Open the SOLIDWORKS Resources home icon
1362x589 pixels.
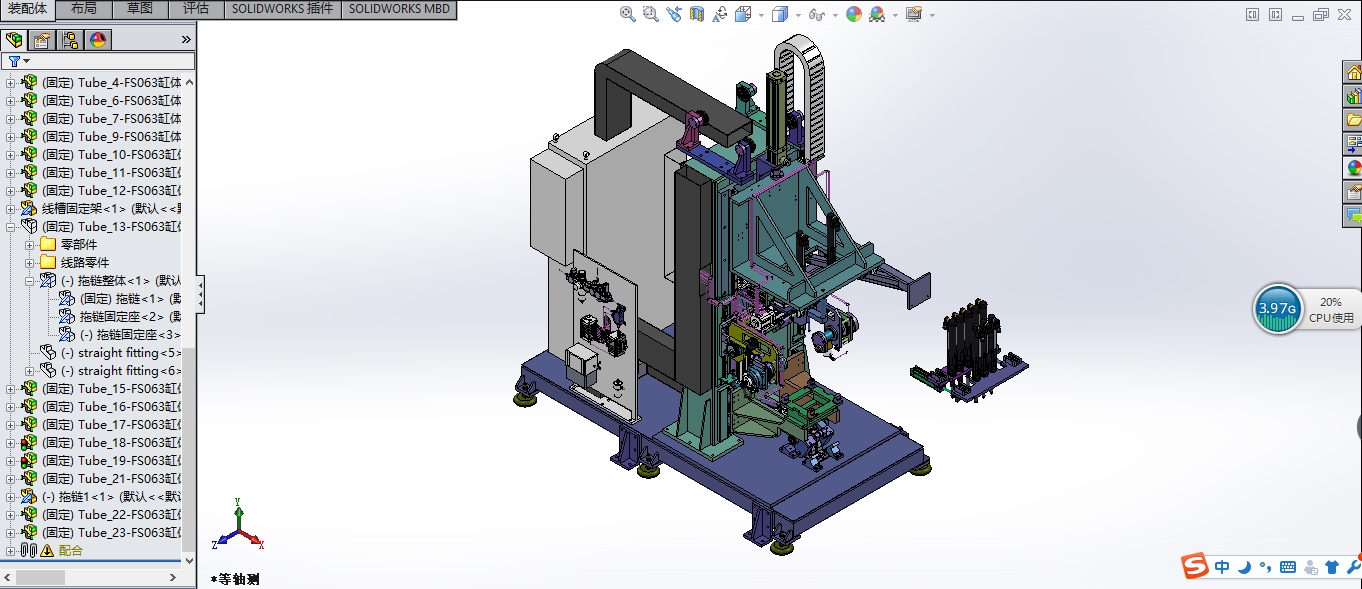tap(1353, 72)
